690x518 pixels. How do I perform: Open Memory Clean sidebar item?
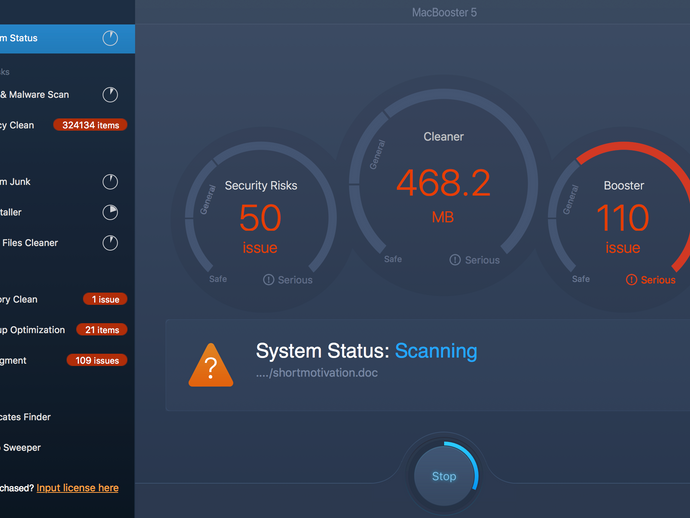coord(67,299)
